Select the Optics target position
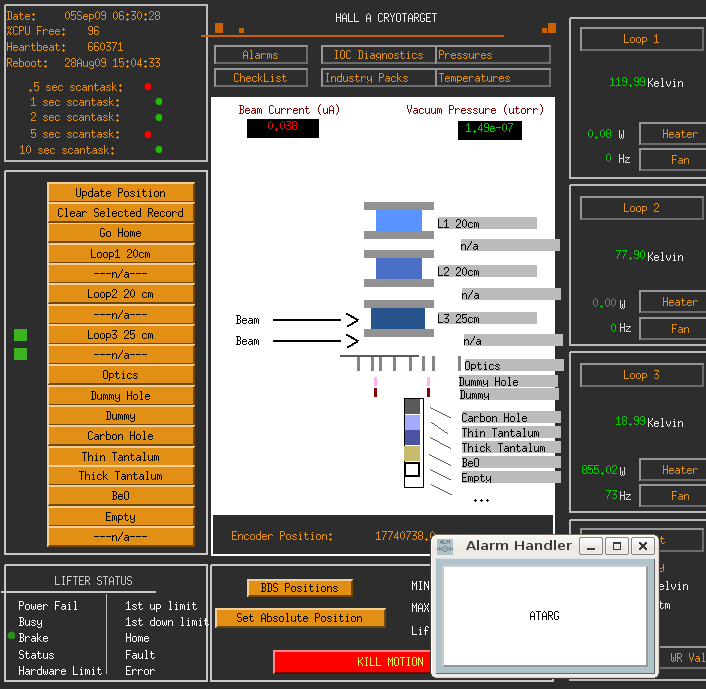Viewport: 706px width, 689px height. click(x=121, y=375)
